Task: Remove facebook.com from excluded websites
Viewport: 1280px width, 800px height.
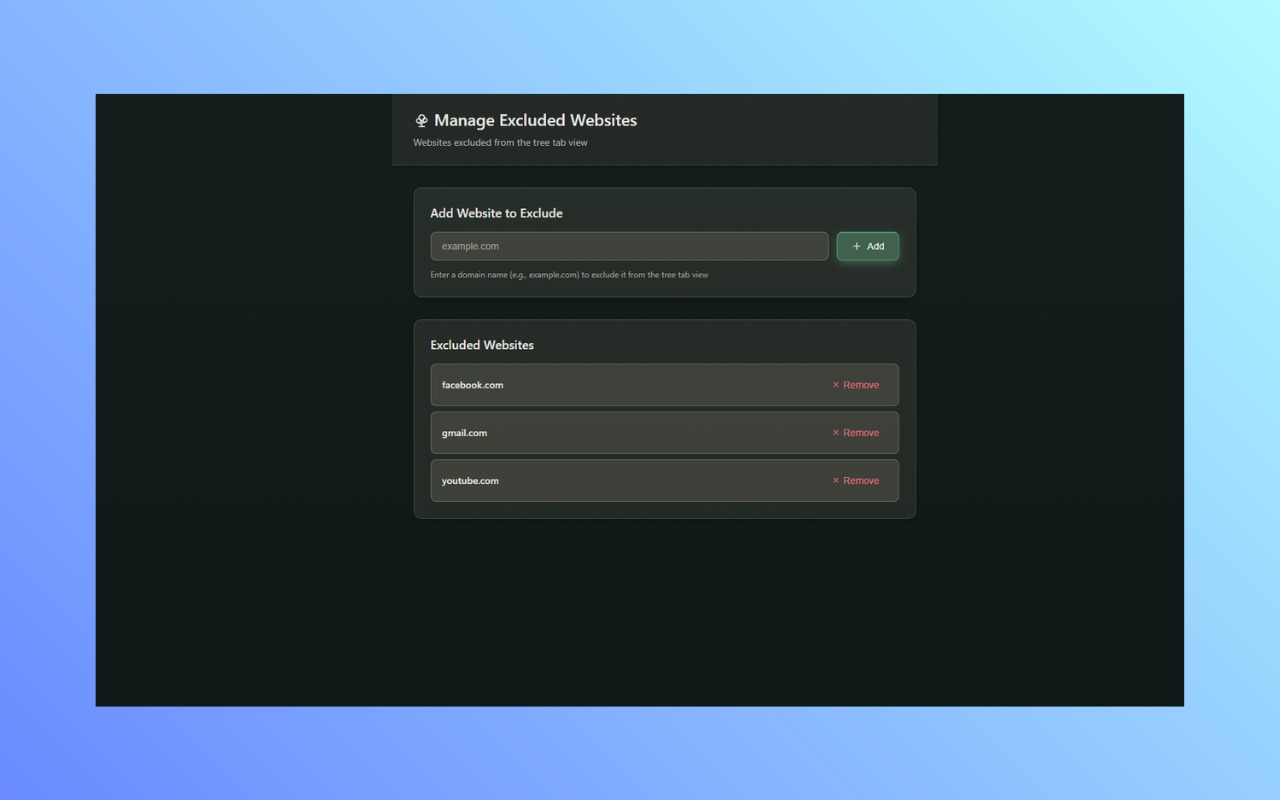Action: tap(856, 385)
